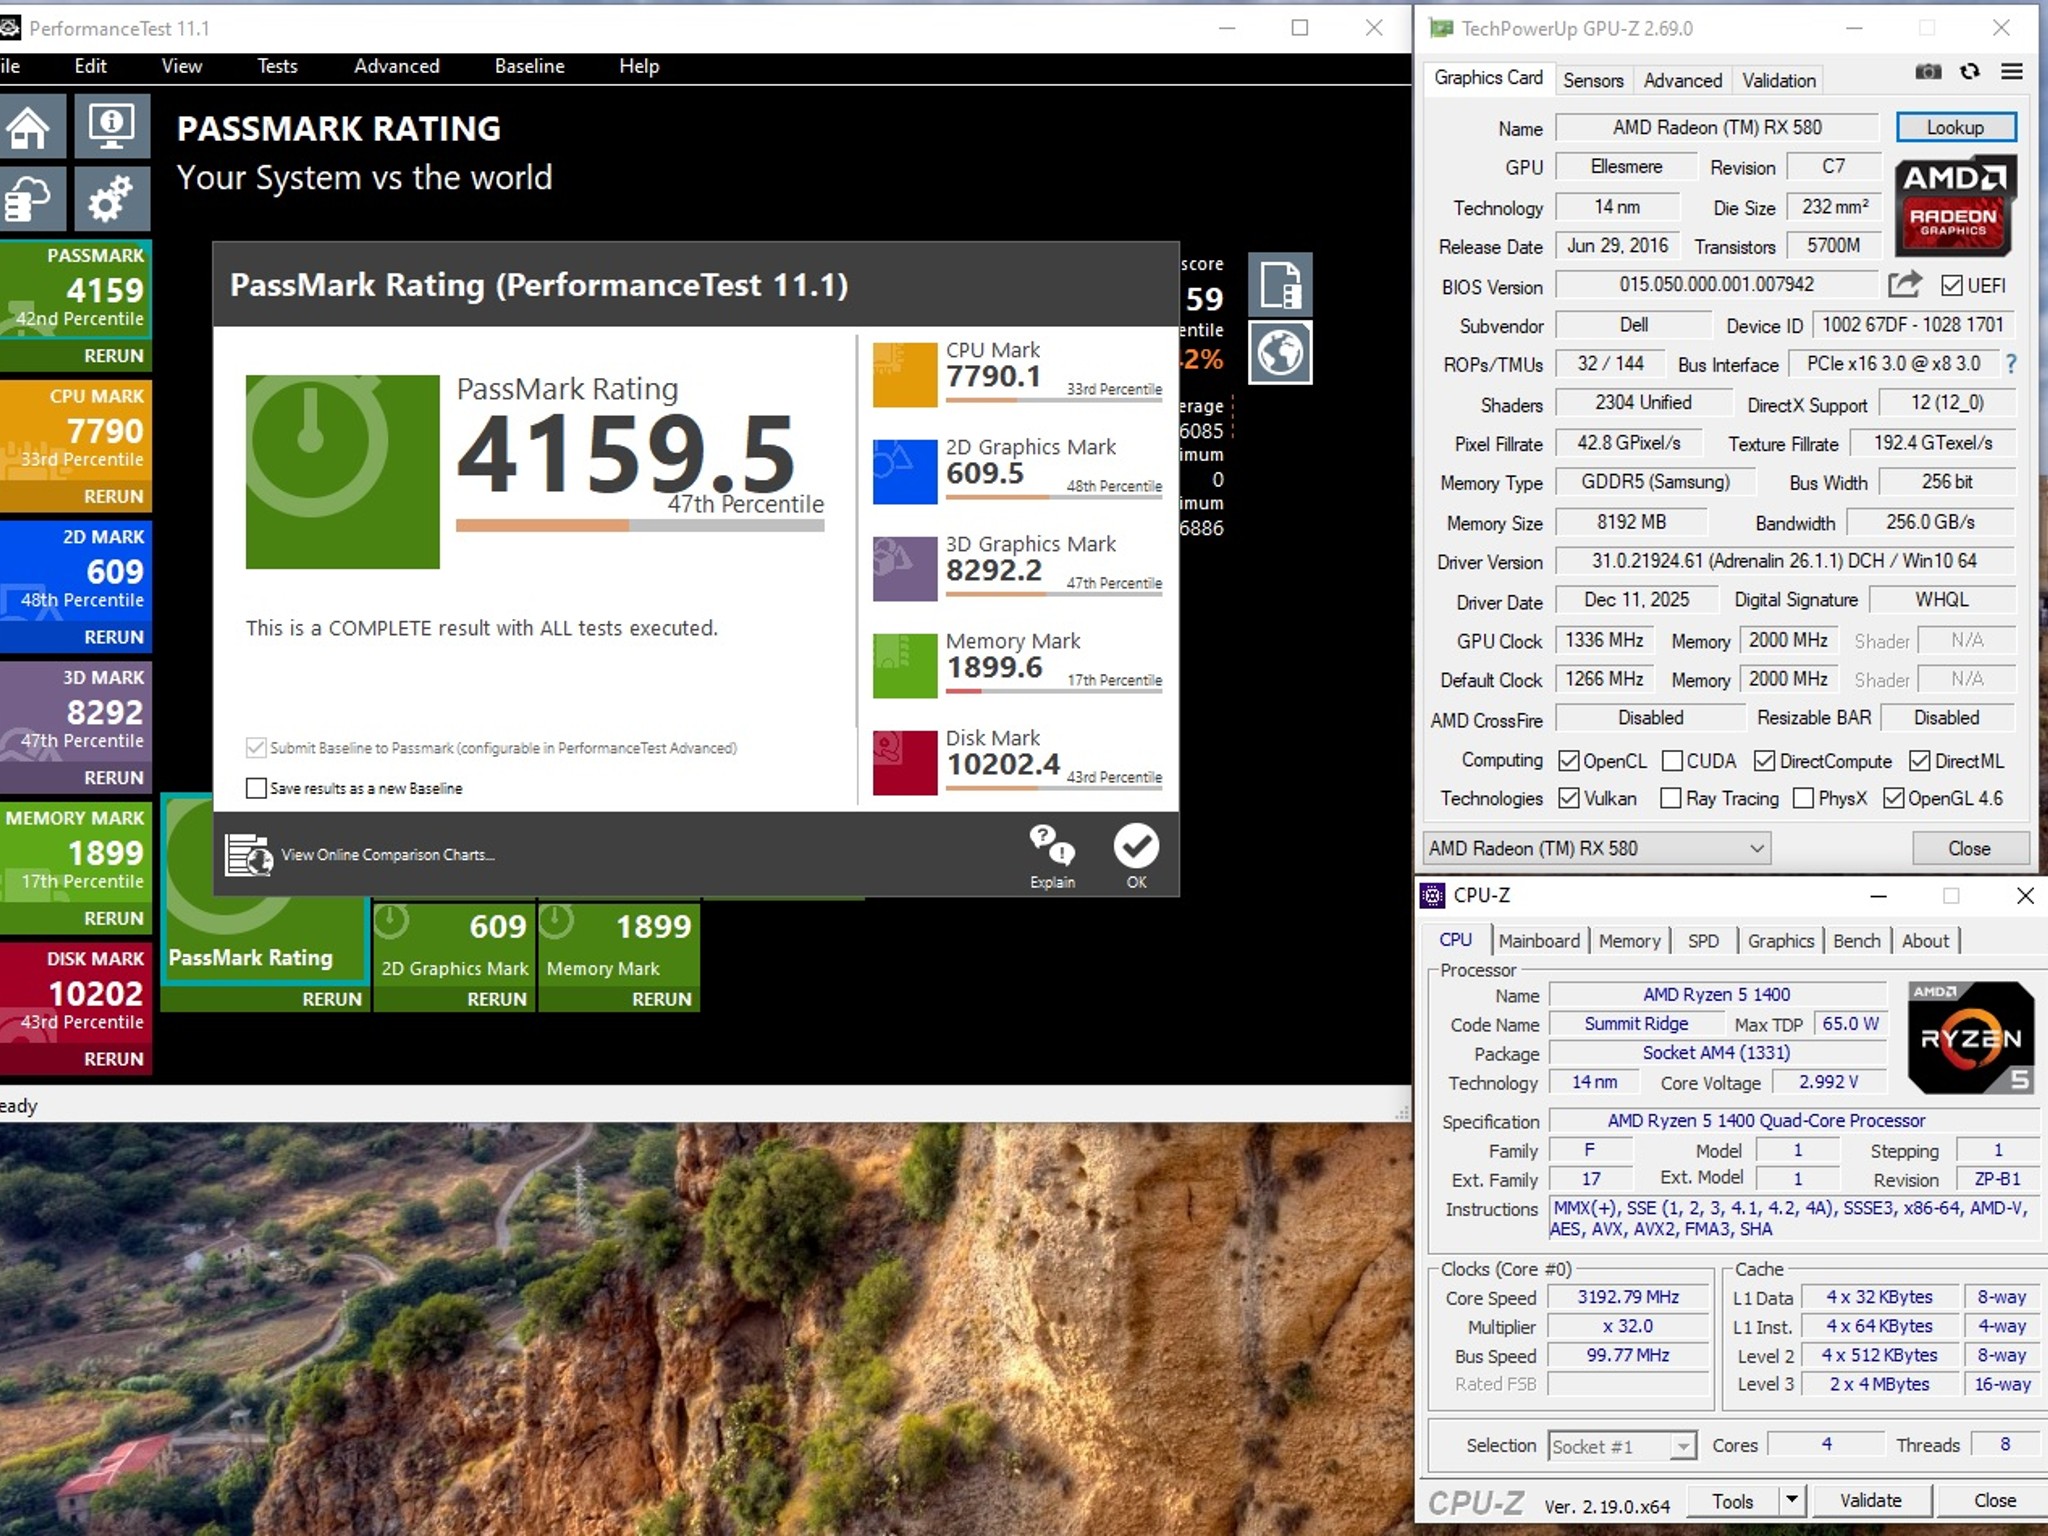Open the world comparison globe icon
The width and height of the screenshot is (2048, 1536).
coord(1280,352)
